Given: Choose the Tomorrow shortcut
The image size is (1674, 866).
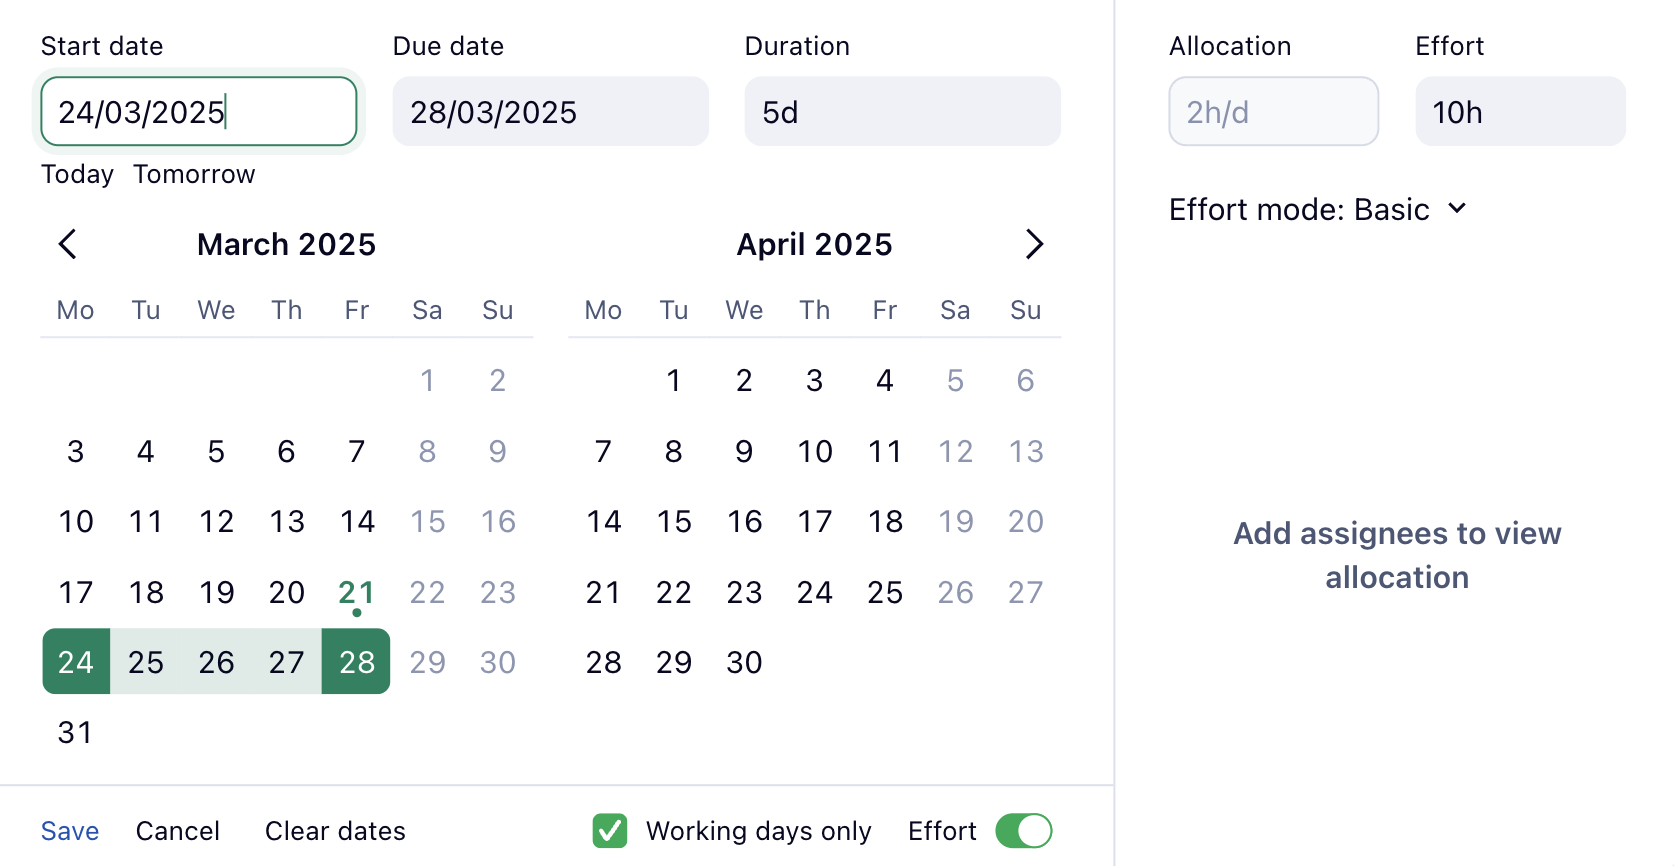Looking at the screenshot, I should tap(194, 174).
